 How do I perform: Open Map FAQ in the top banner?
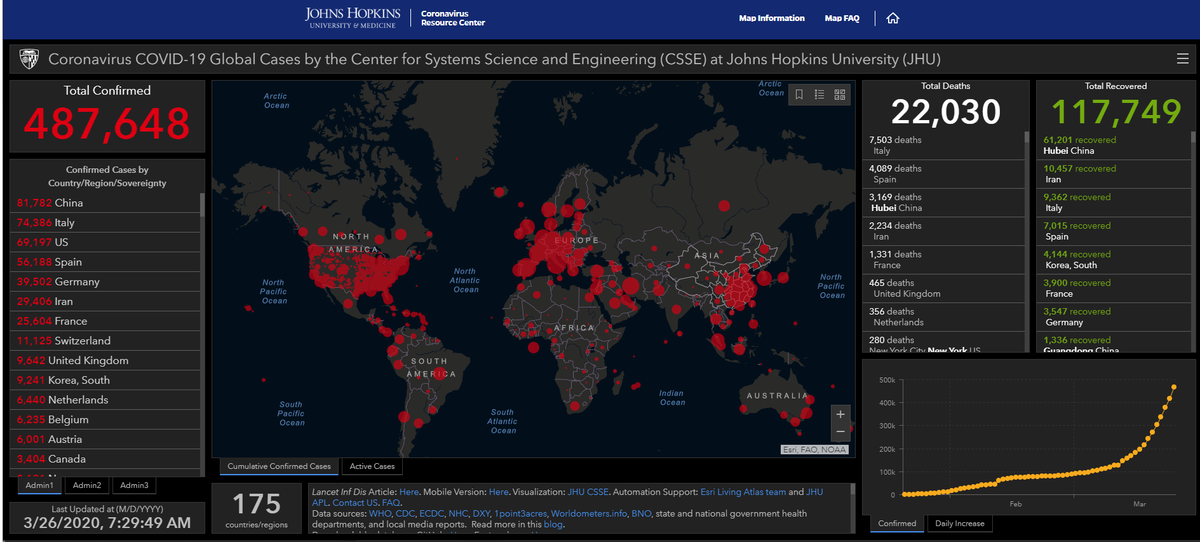click(844, 18)
